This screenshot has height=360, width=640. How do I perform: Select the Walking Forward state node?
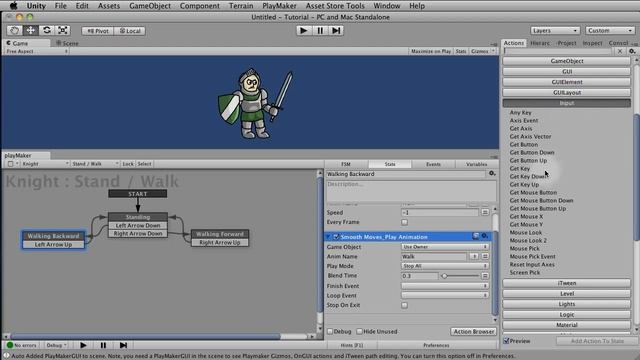click(x=220, y=234)
